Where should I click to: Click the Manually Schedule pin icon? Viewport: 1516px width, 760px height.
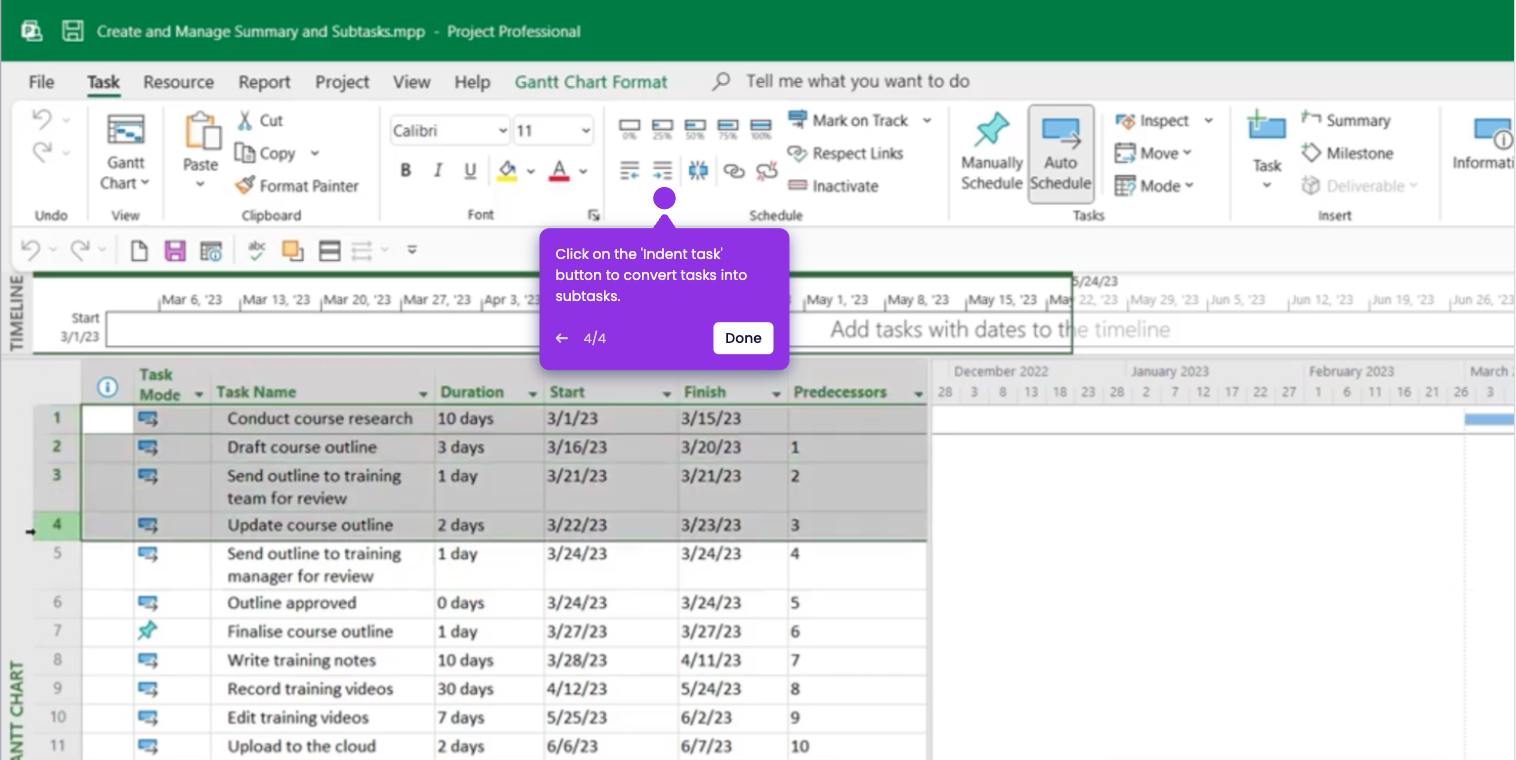pos(992,130)
